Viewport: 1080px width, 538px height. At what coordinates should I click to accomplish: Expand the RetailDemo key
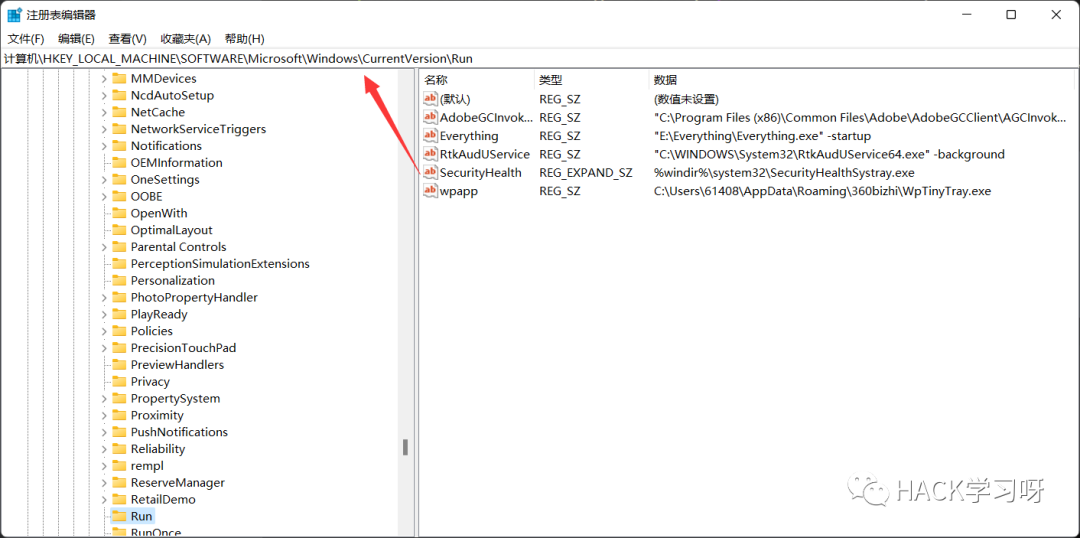104,500
